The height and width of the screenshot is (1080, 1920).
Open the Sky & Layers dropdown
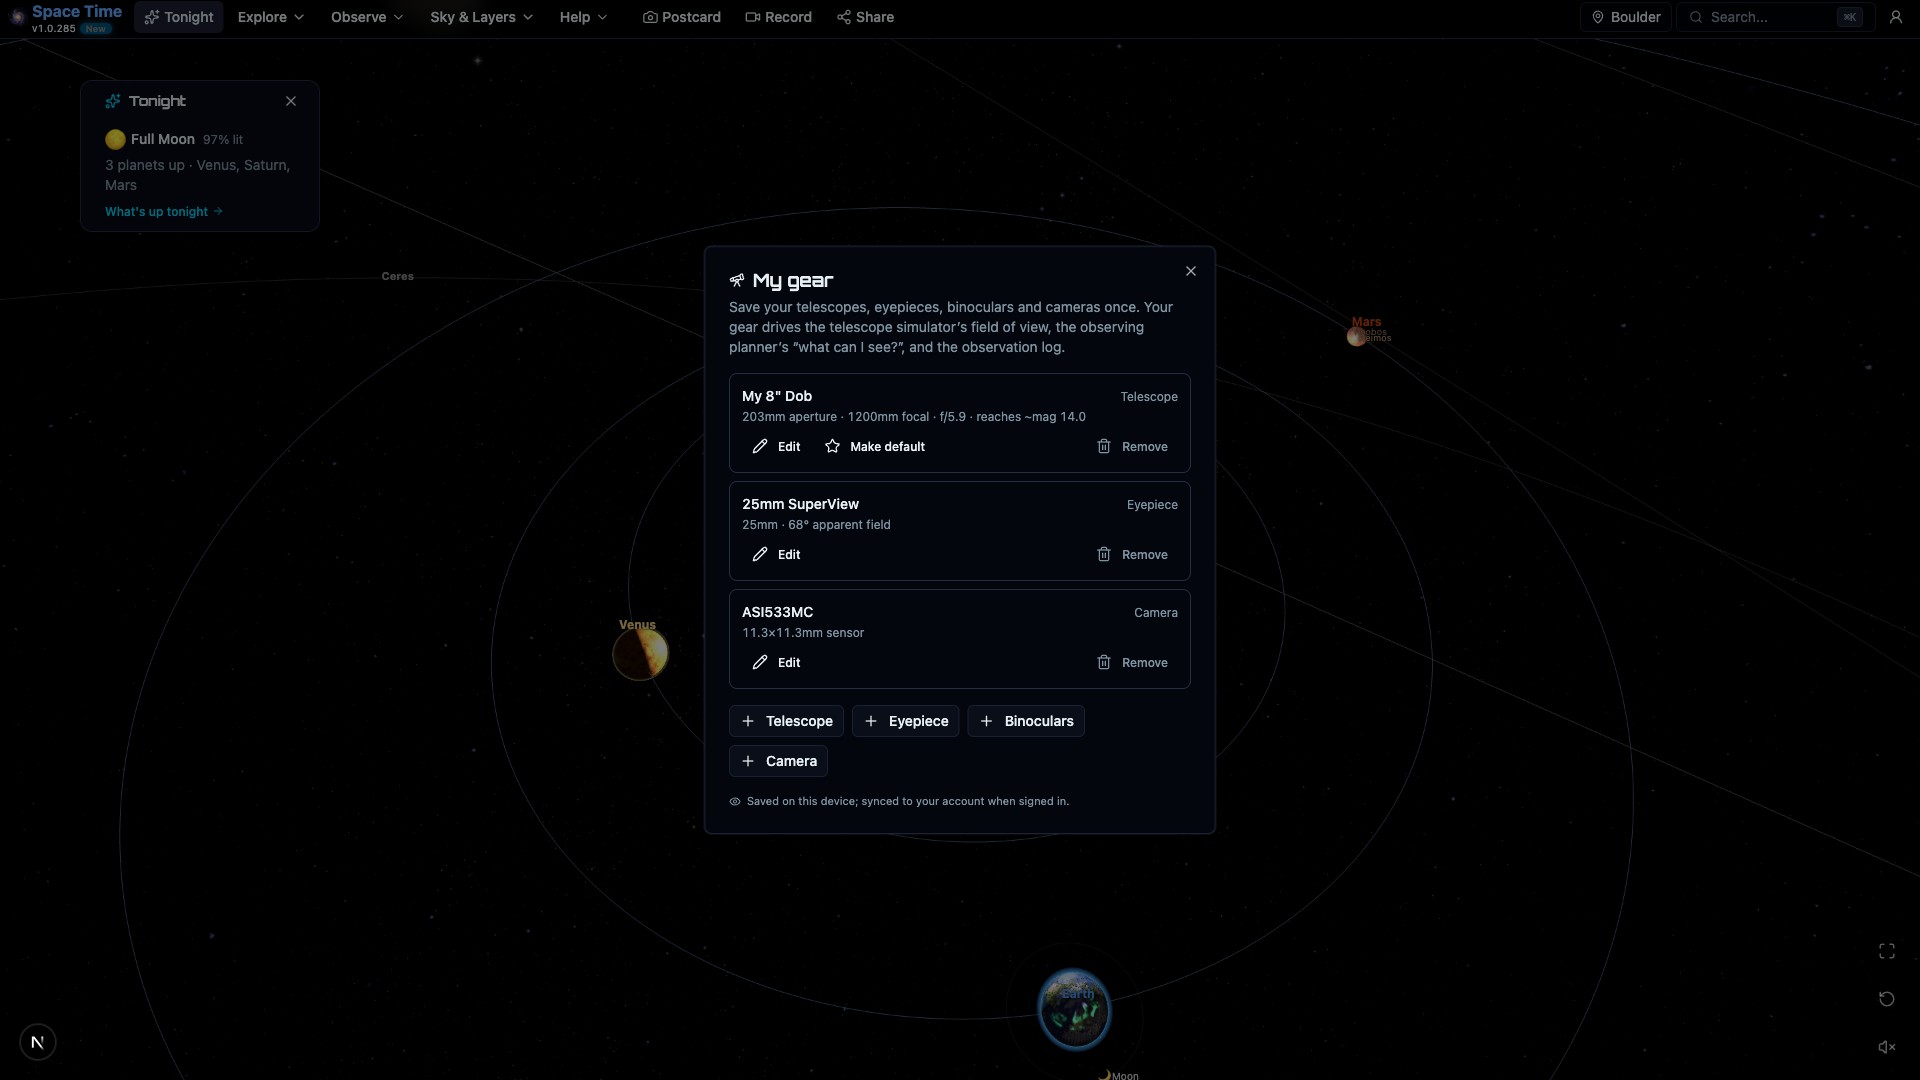(x=481, y=17)
